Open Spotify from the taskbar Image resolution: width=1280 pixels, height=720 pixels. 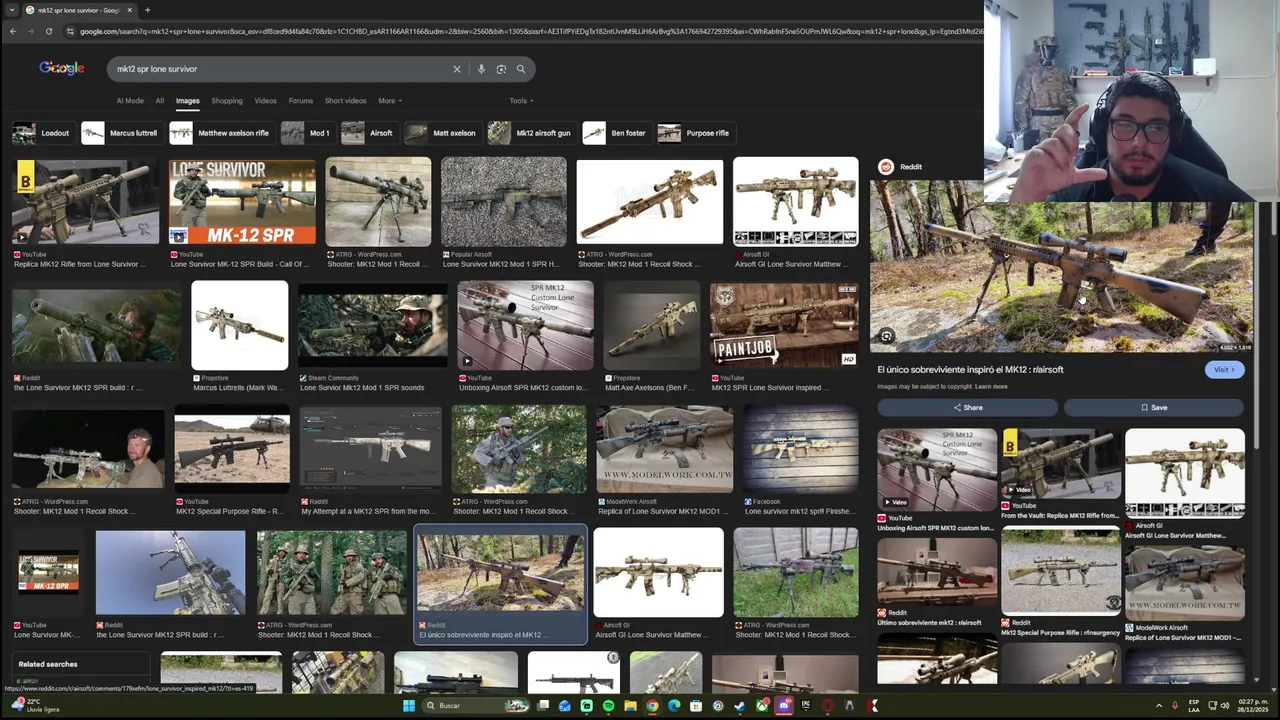(x=608, y=706)
